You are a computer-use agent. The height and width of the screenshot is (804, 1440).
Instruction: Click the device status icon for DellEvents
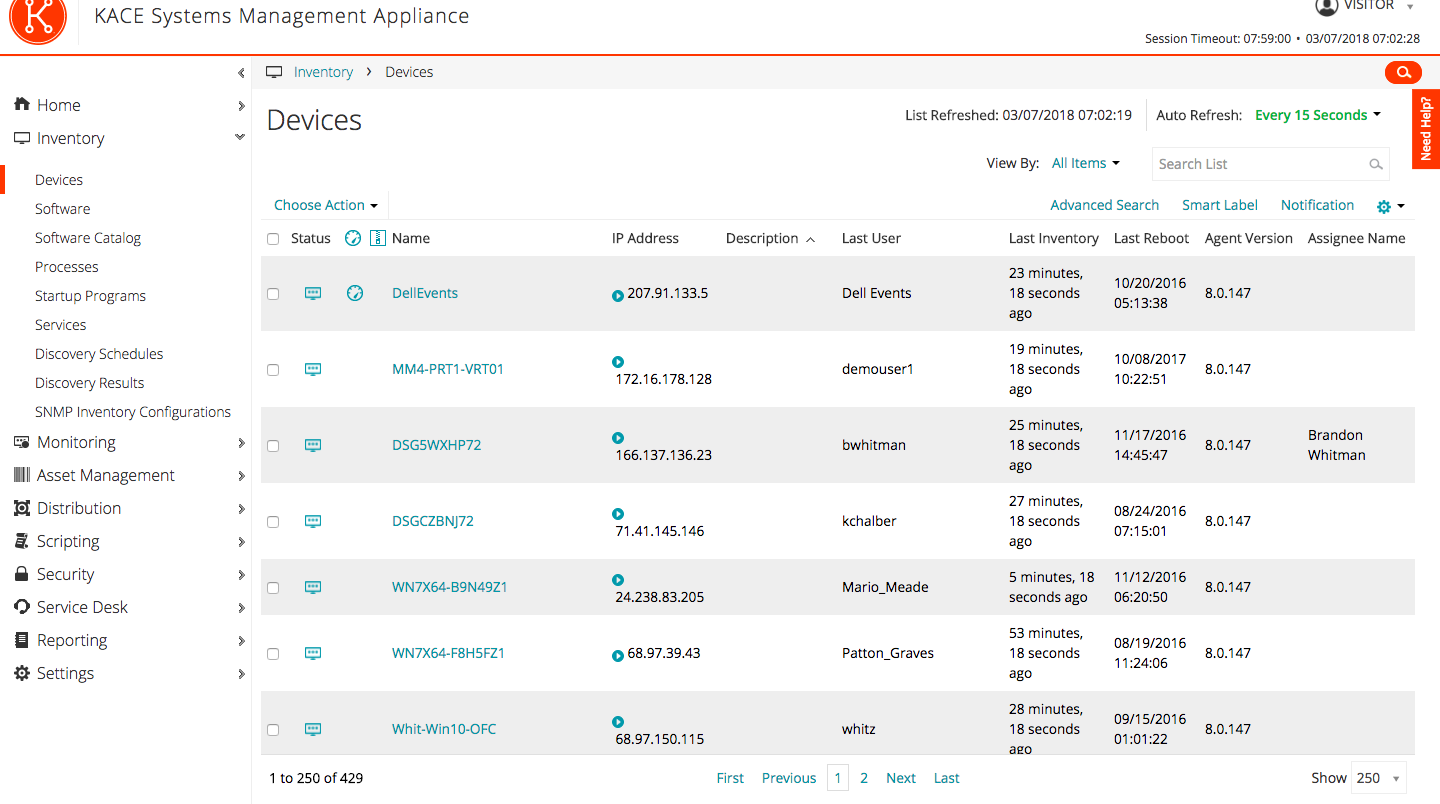(x=313, y=293)
